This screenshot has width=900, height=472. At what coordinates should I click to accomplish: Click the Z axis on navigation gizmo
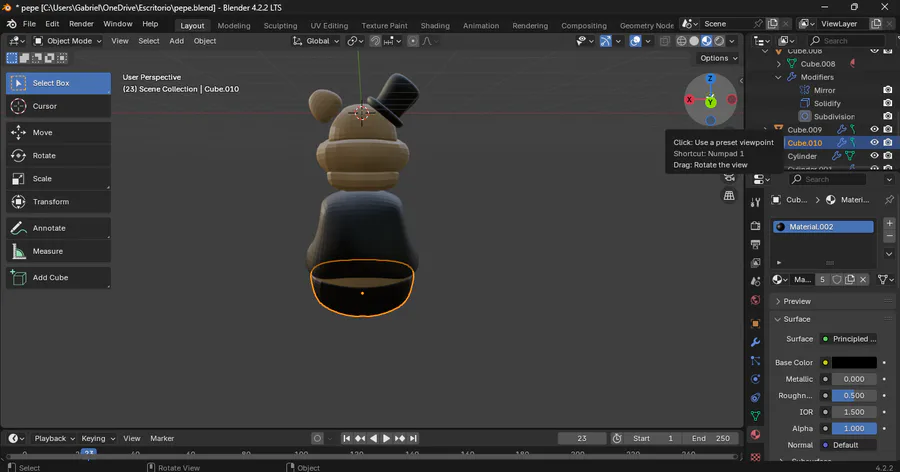pos(710,79)
